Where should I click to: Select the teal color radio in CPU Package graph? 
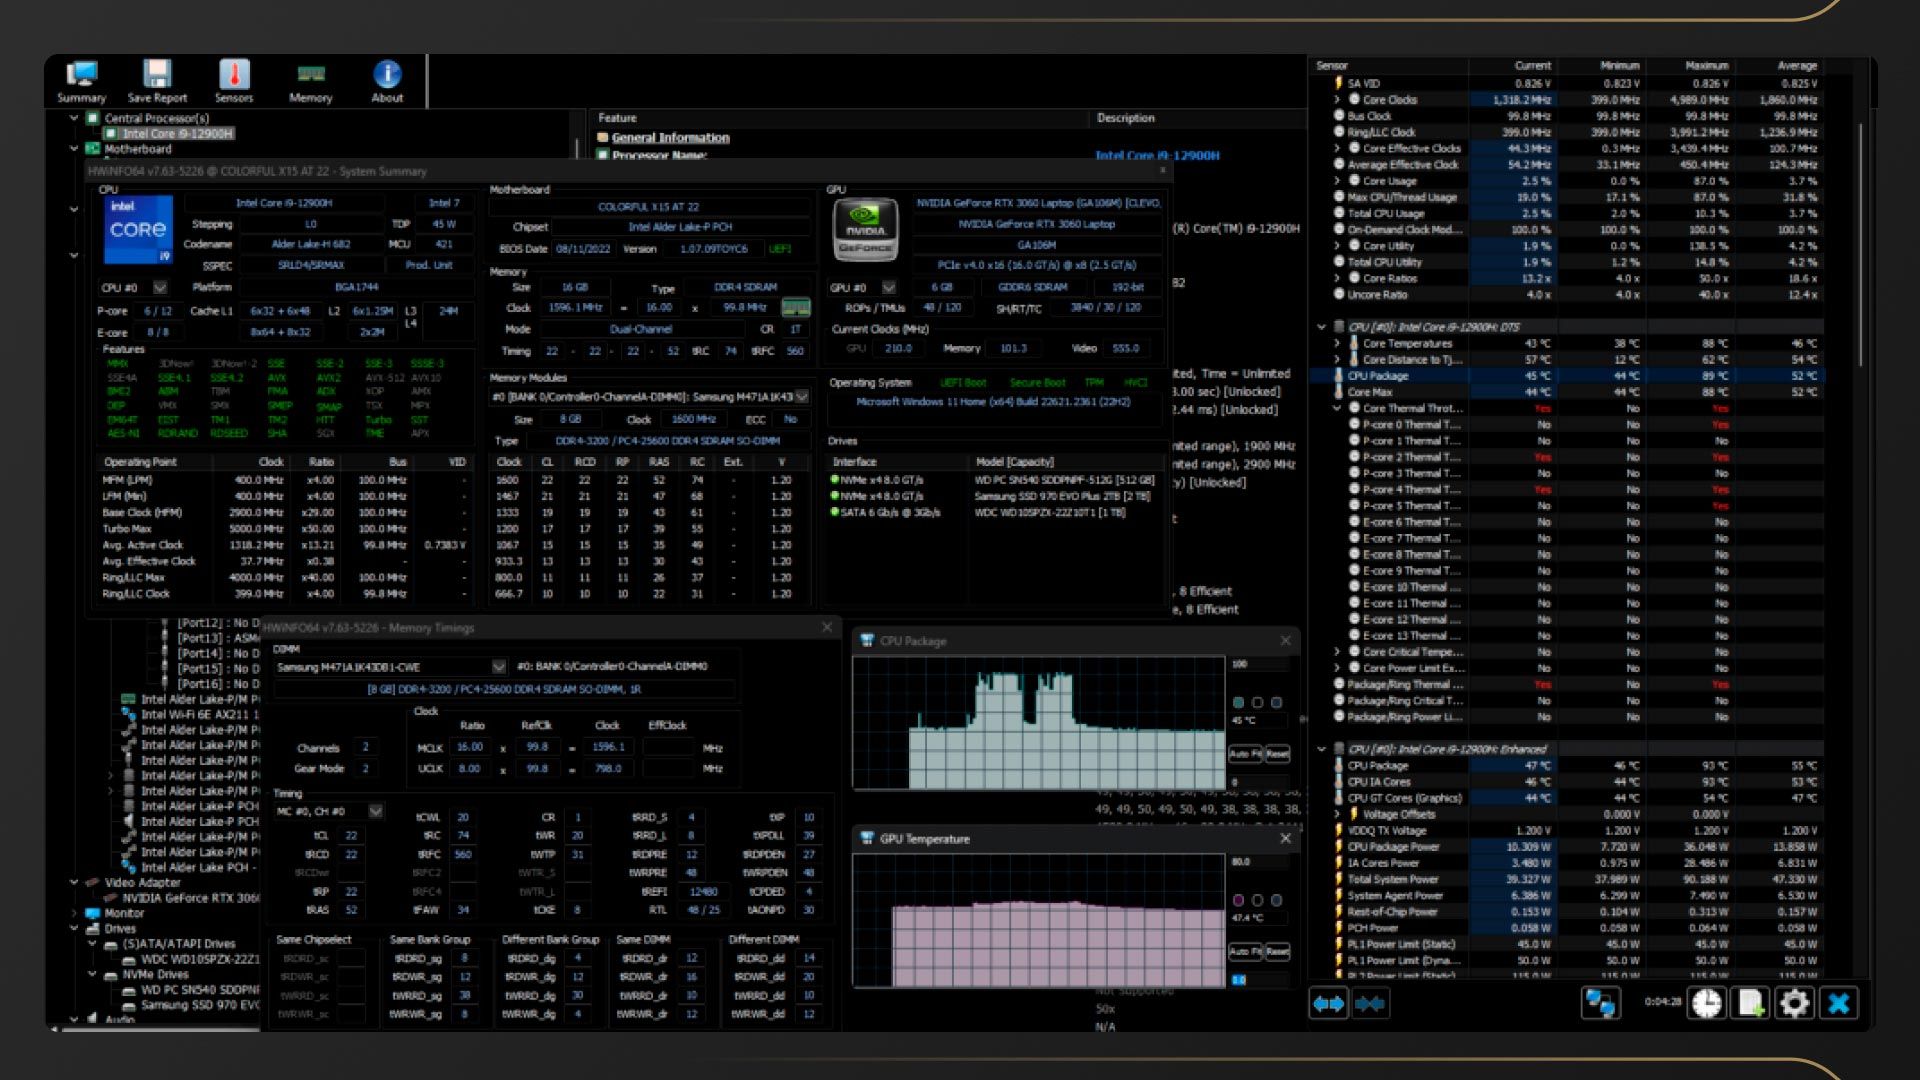(x=1238, y=703)
